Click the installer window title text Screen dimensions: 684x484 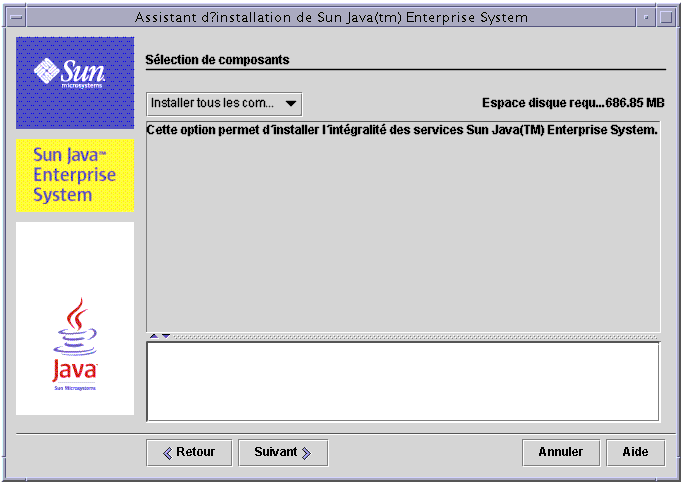click(x=331, y=17)
